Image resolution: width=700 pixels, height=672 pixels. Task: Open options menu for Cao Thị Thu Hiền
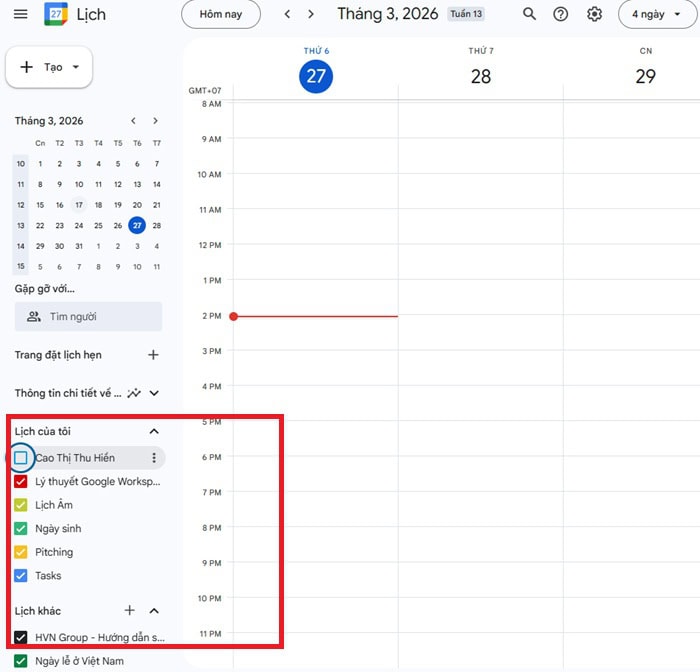(x=153, y=458)
